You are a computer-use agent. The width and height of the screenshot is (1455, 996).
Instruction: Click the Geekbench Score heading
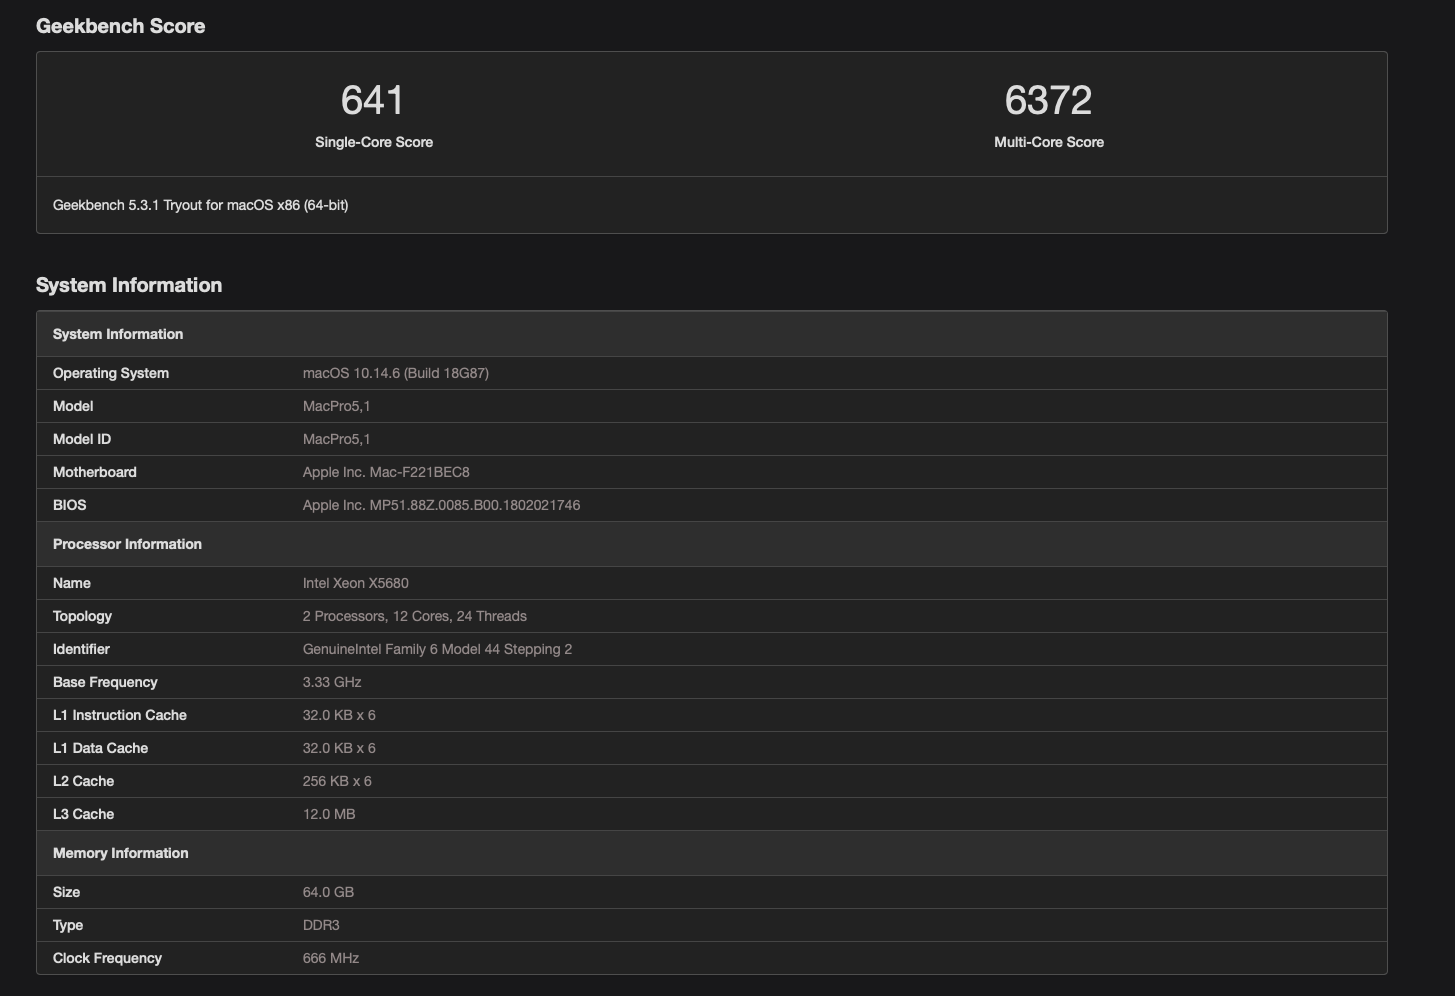pyautogui.click(x=121, y=26)
